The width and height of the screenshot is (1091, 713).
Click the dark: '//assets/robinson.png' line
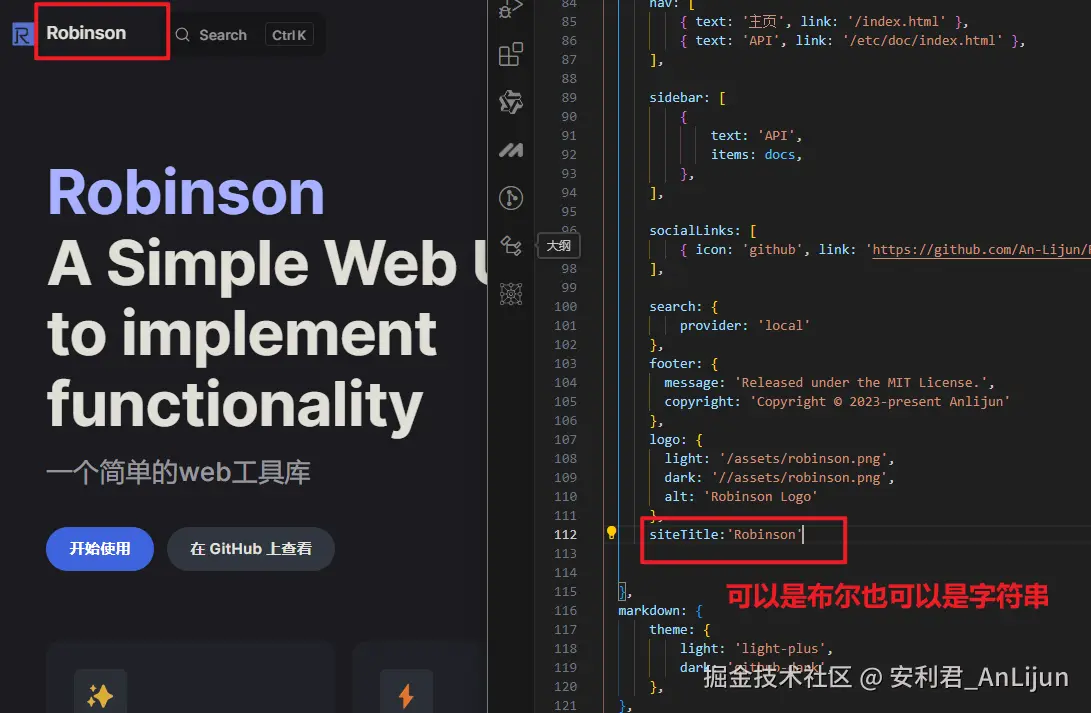coord(779,477)
